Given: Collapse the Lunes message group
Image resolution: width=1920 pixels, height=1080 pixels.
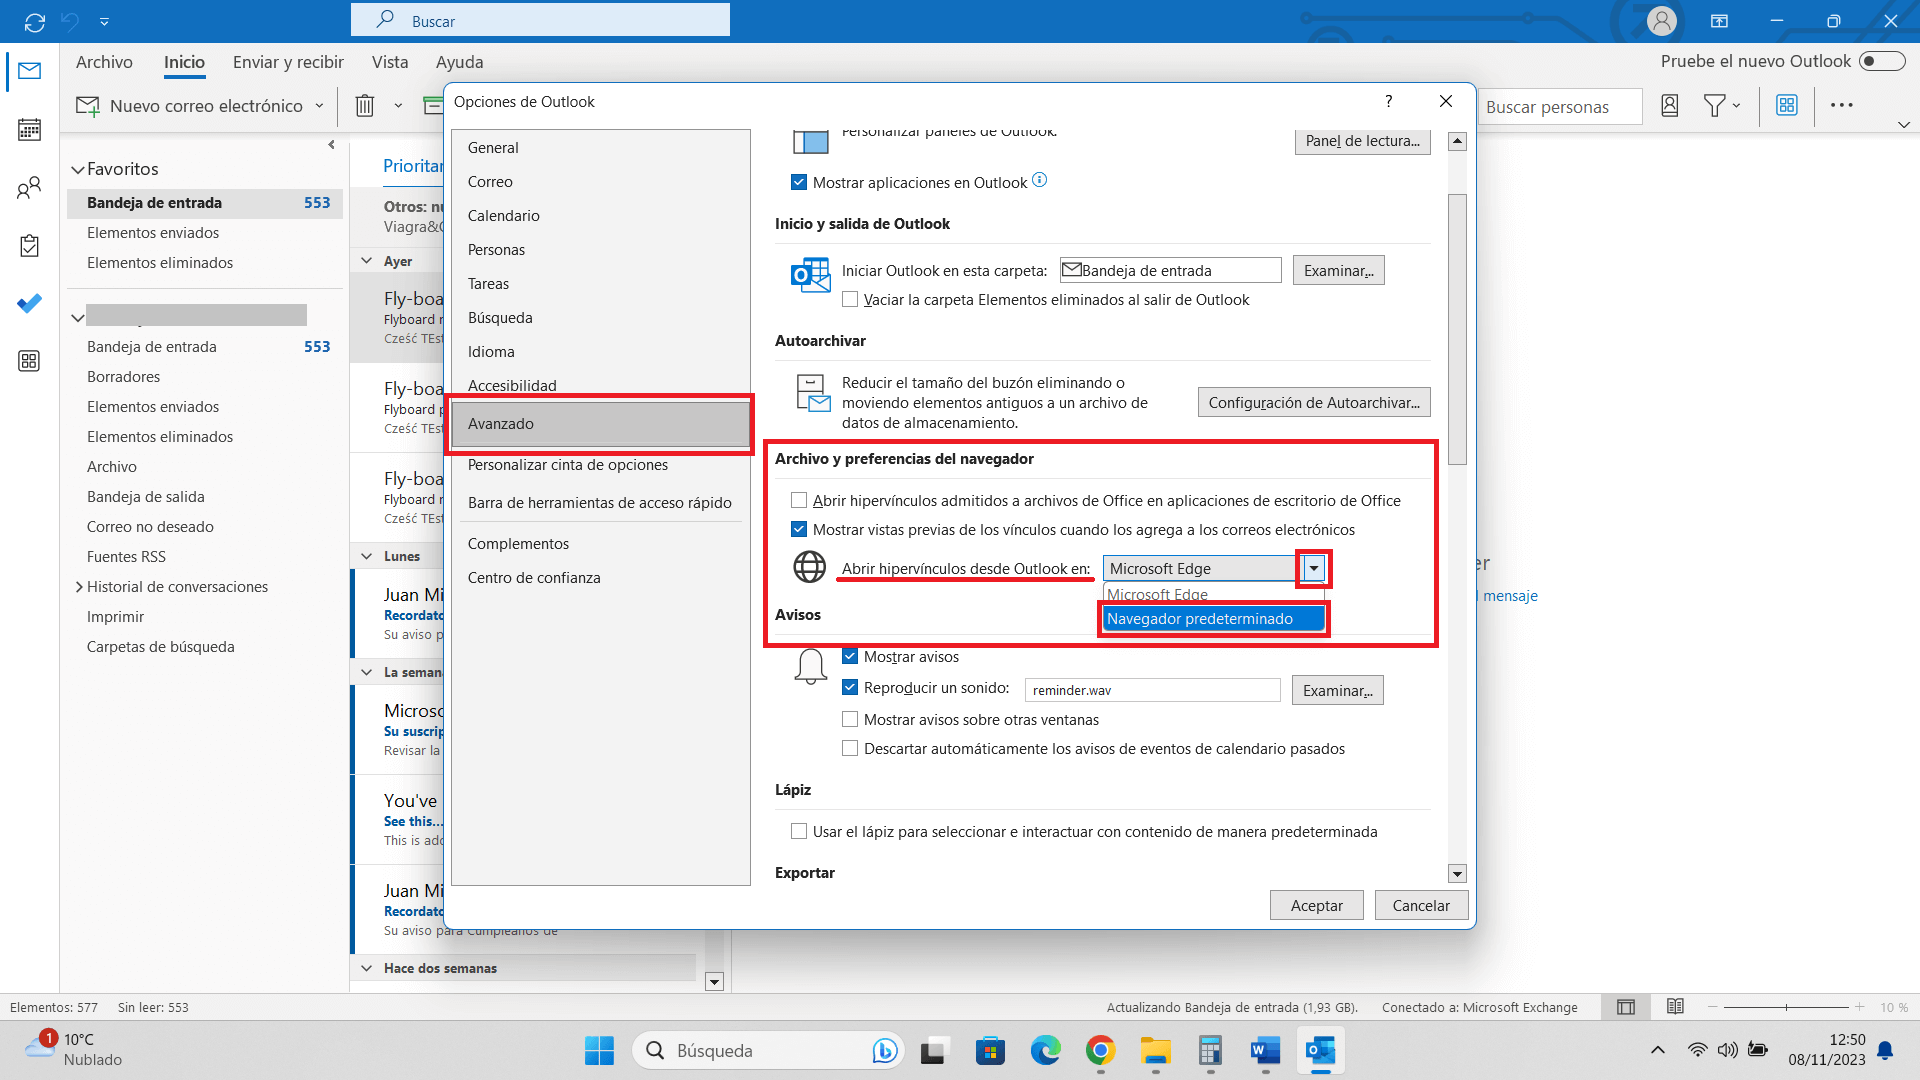Looking at the screenshot, I should tap(367, 556).
